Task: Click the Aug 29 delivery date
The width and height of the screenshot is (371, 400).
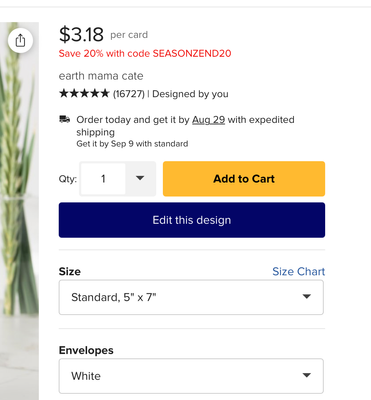Action: (x=208, y=120)
